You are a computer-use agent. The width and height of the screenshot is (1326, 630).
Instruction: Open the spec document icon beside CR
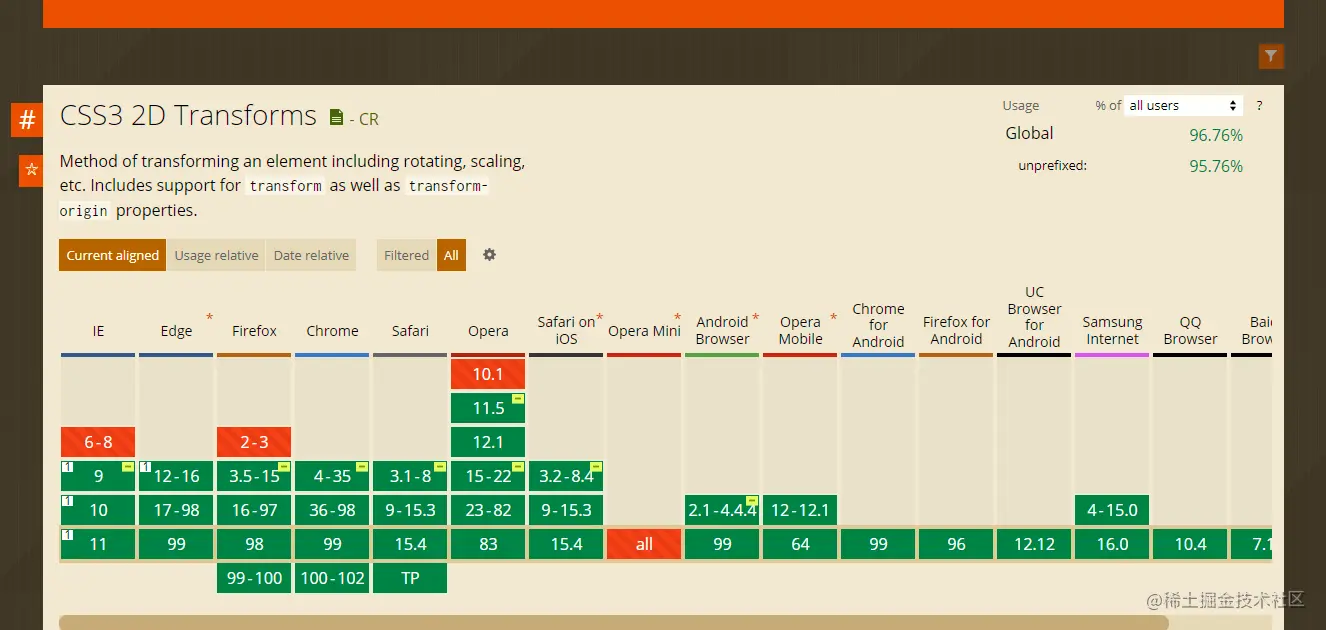click(x=337, y=118)
